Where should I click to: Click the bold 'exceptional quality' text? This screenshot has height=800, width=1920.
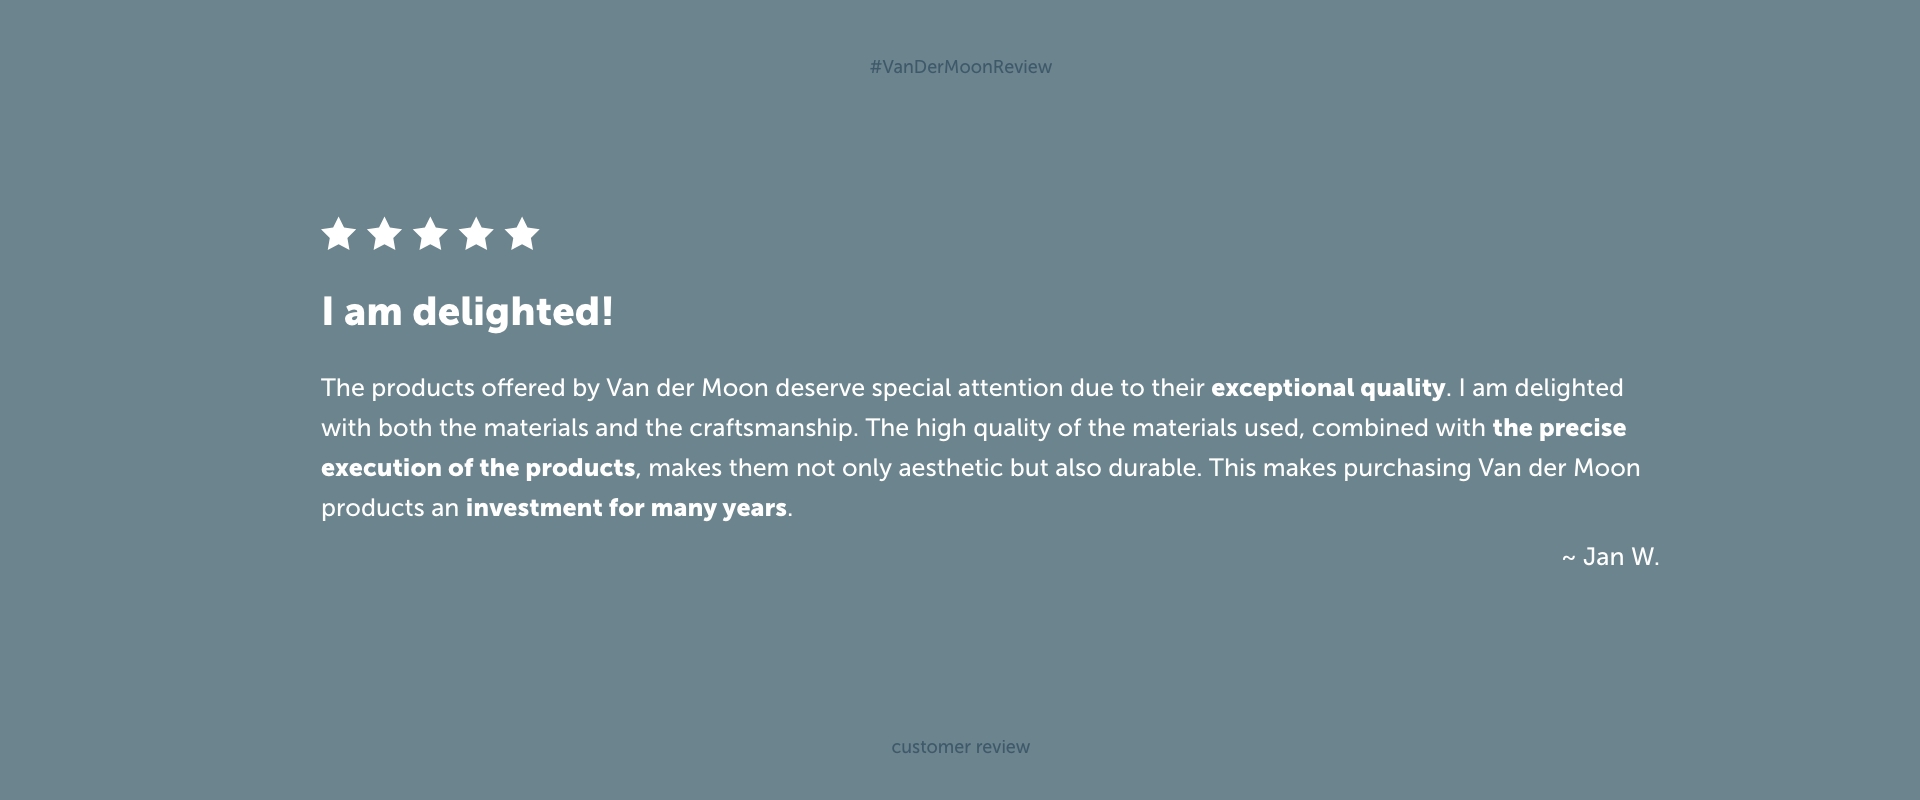(x=1328, y=388)
